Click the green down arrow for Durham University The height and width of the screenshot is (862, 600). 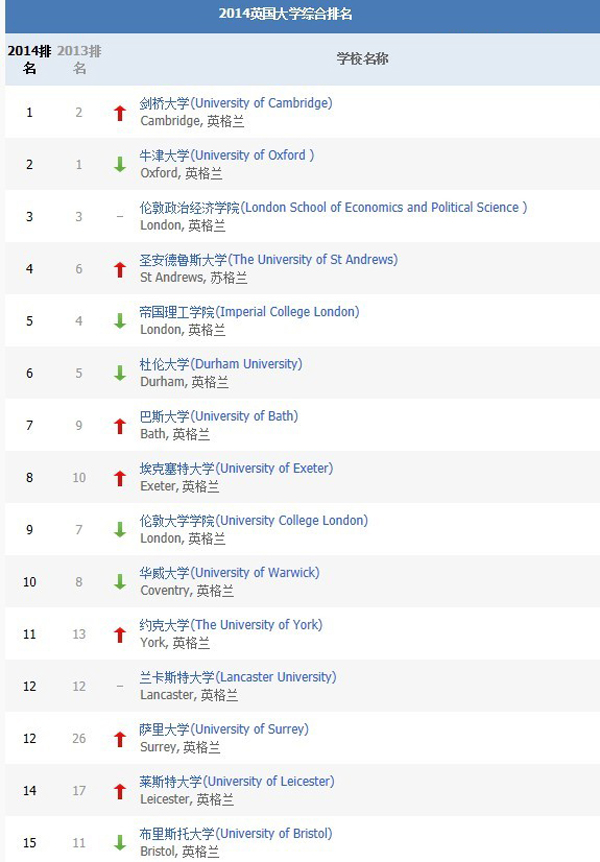point(120,373)
